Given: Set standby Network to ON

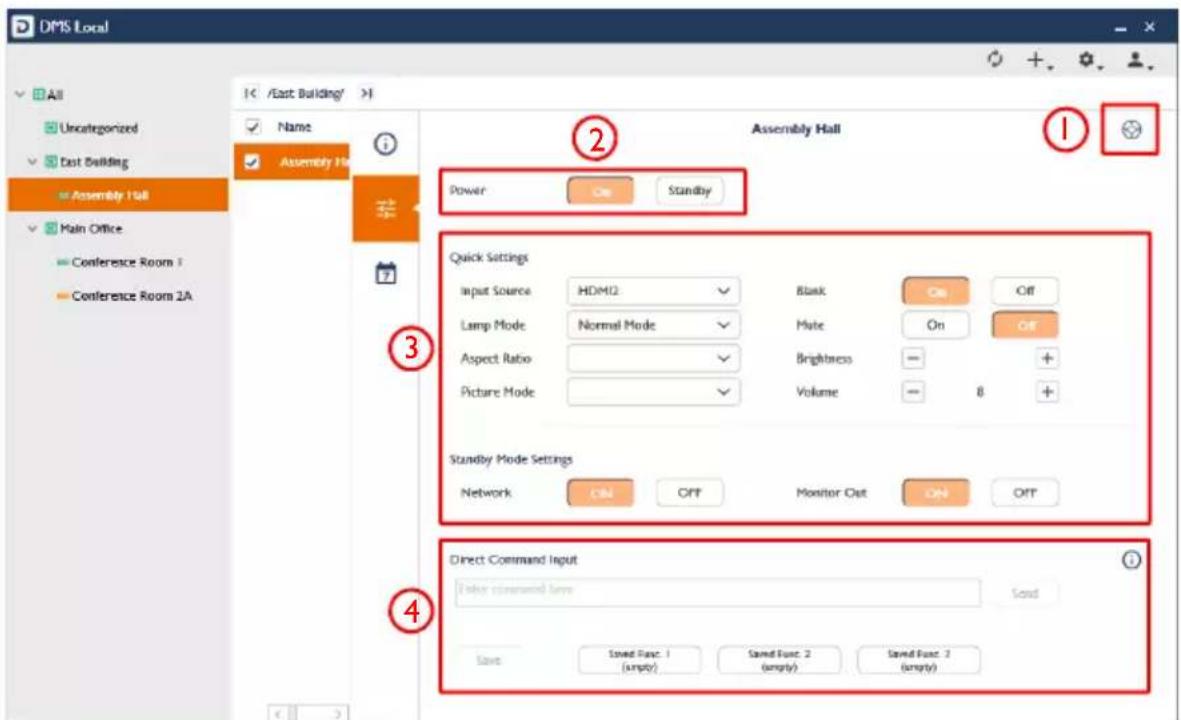Looking at the screenshot, I should [x=600, y=493].
